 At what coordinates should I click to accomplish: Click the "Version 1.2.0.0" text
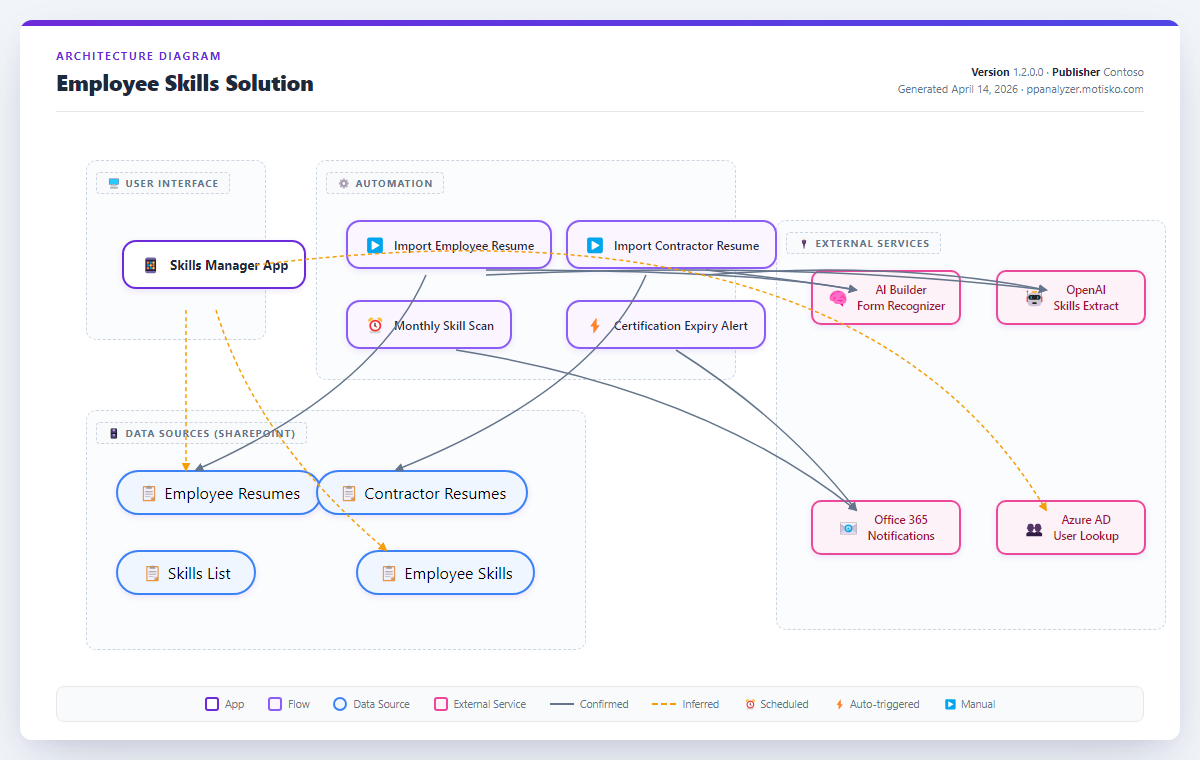tap(1007, 72)
